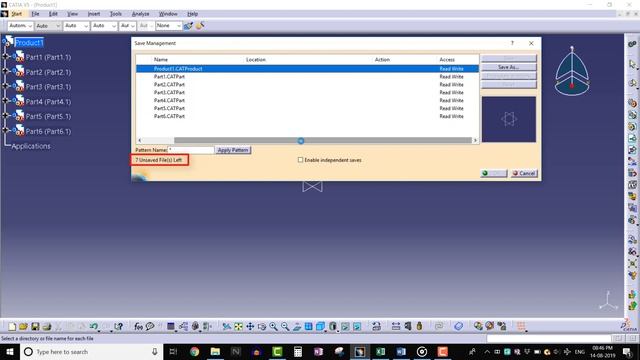Open the Window menu
The height and width of the screenshot is (360, 640).
click(168, 14)
